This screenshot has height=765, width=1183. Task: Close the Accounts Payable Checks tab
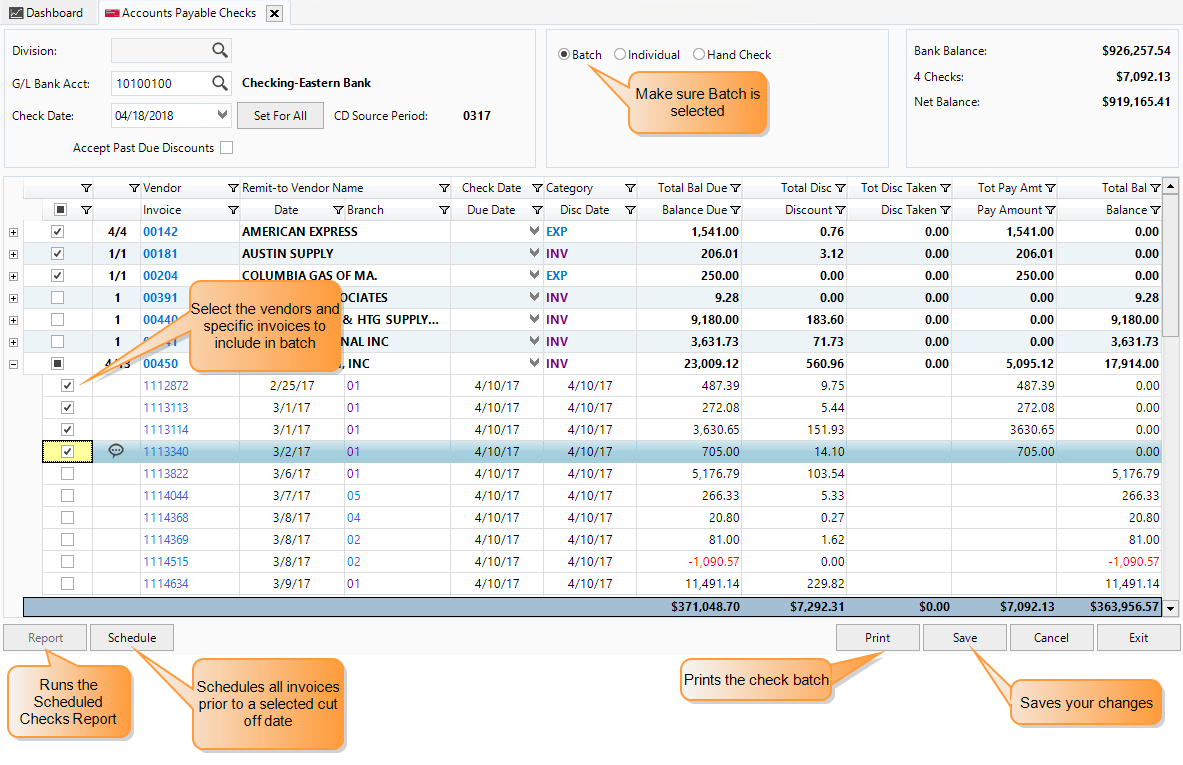tap(274, 13)
